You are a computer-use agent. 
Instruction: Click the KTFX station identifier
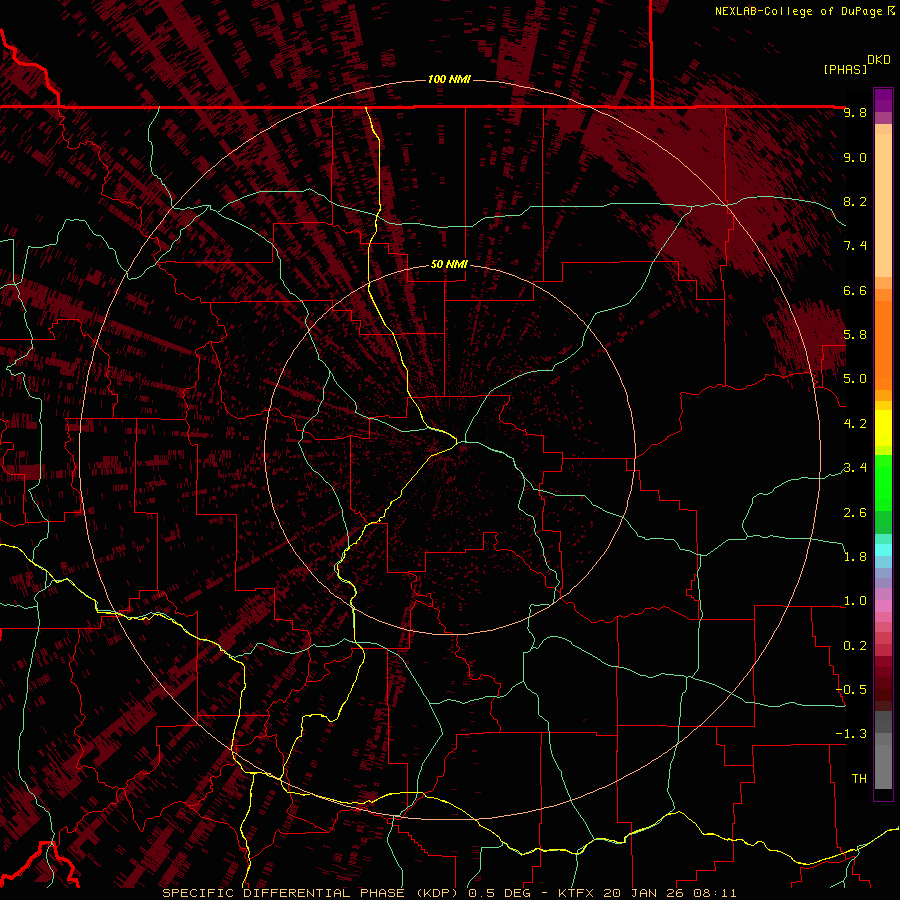click(575, 893)
